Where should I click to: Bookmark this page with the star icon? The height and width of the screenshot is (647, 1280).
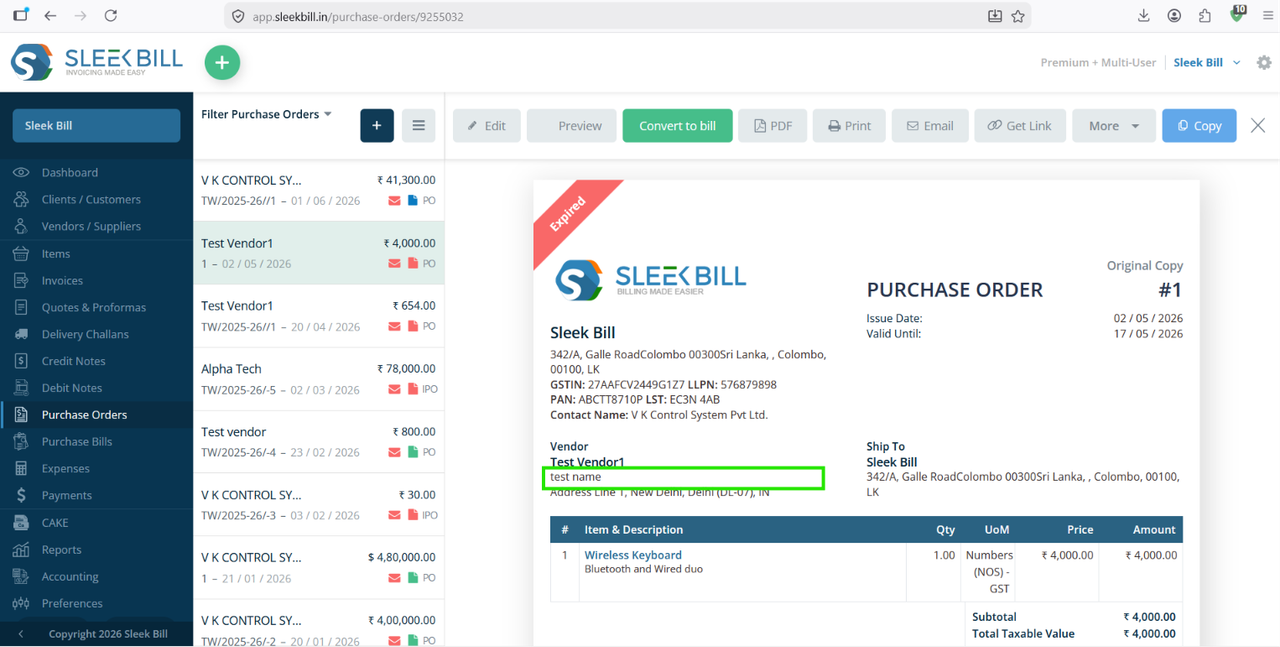point(1018,16)
